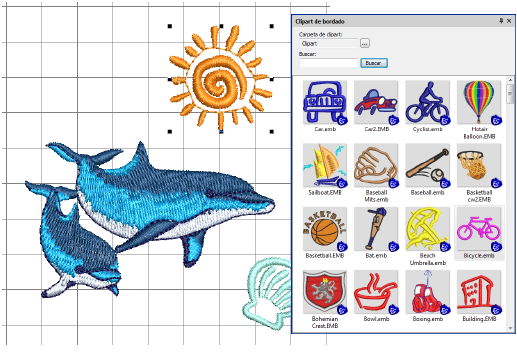The image size is (517, 361).
Task: Select the teal seashell embroidery design
Action: (267, 293)
